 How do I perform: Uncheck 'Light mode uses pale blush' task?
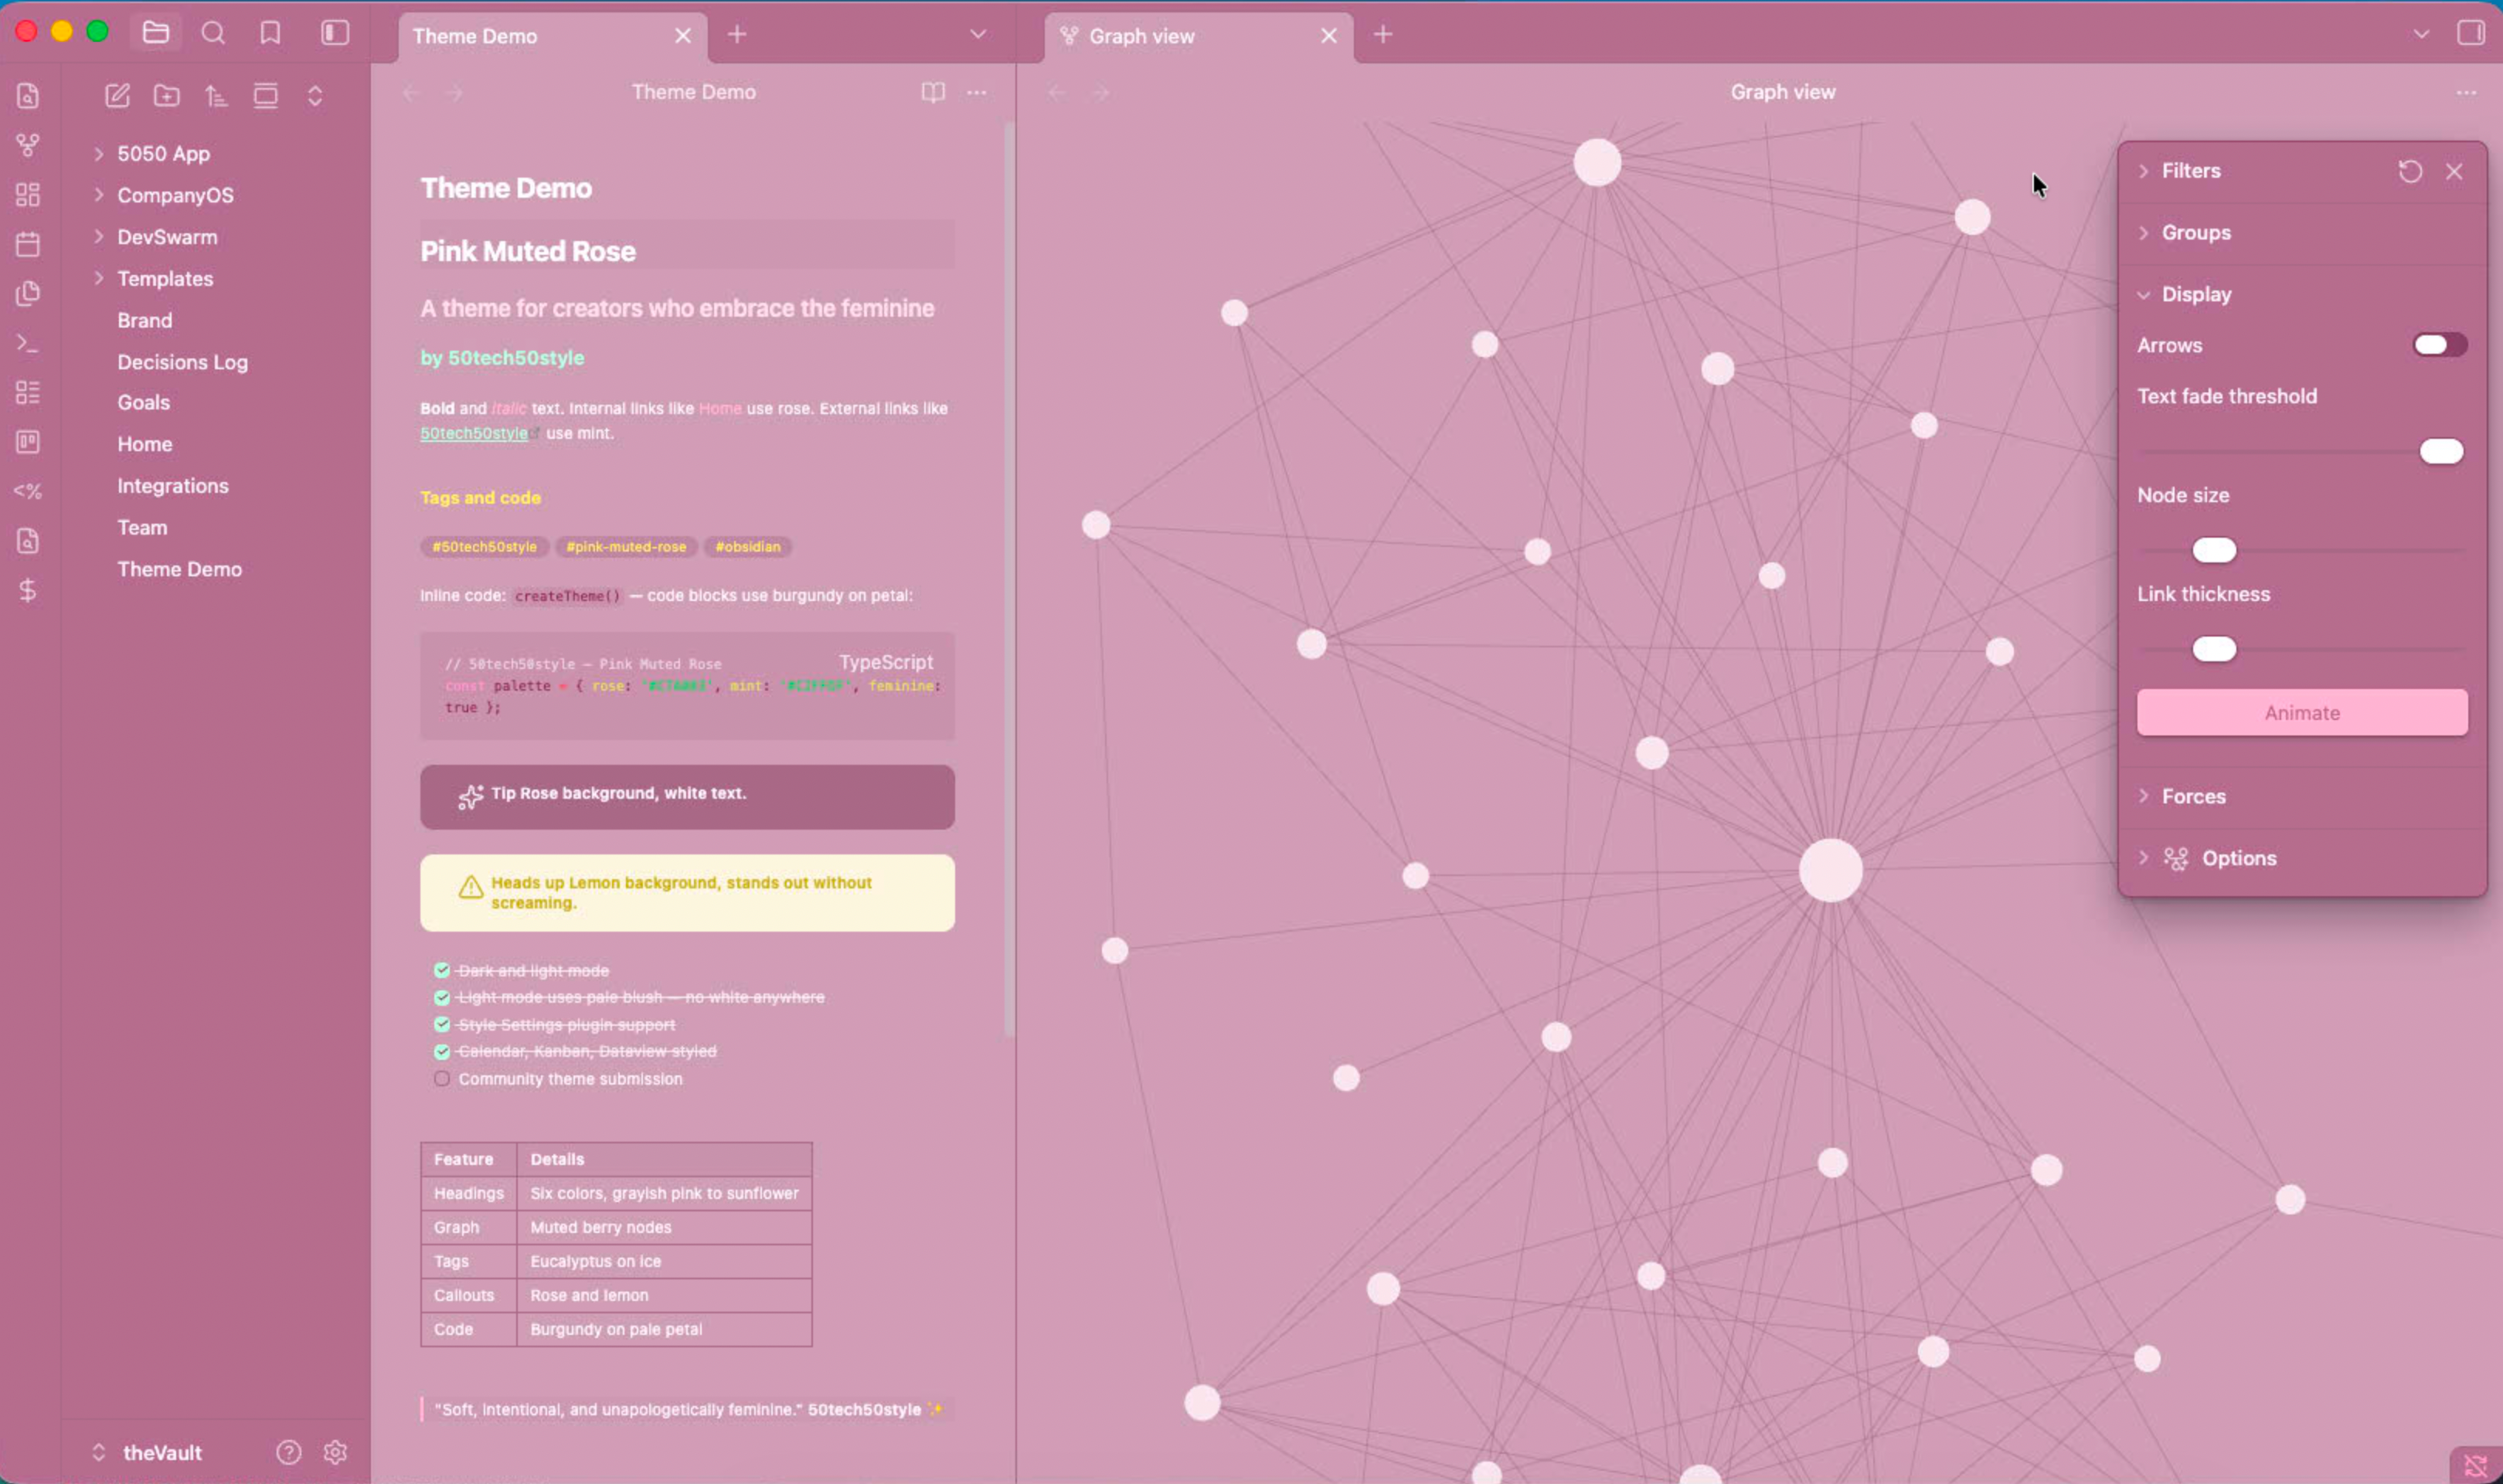(441, 997)
